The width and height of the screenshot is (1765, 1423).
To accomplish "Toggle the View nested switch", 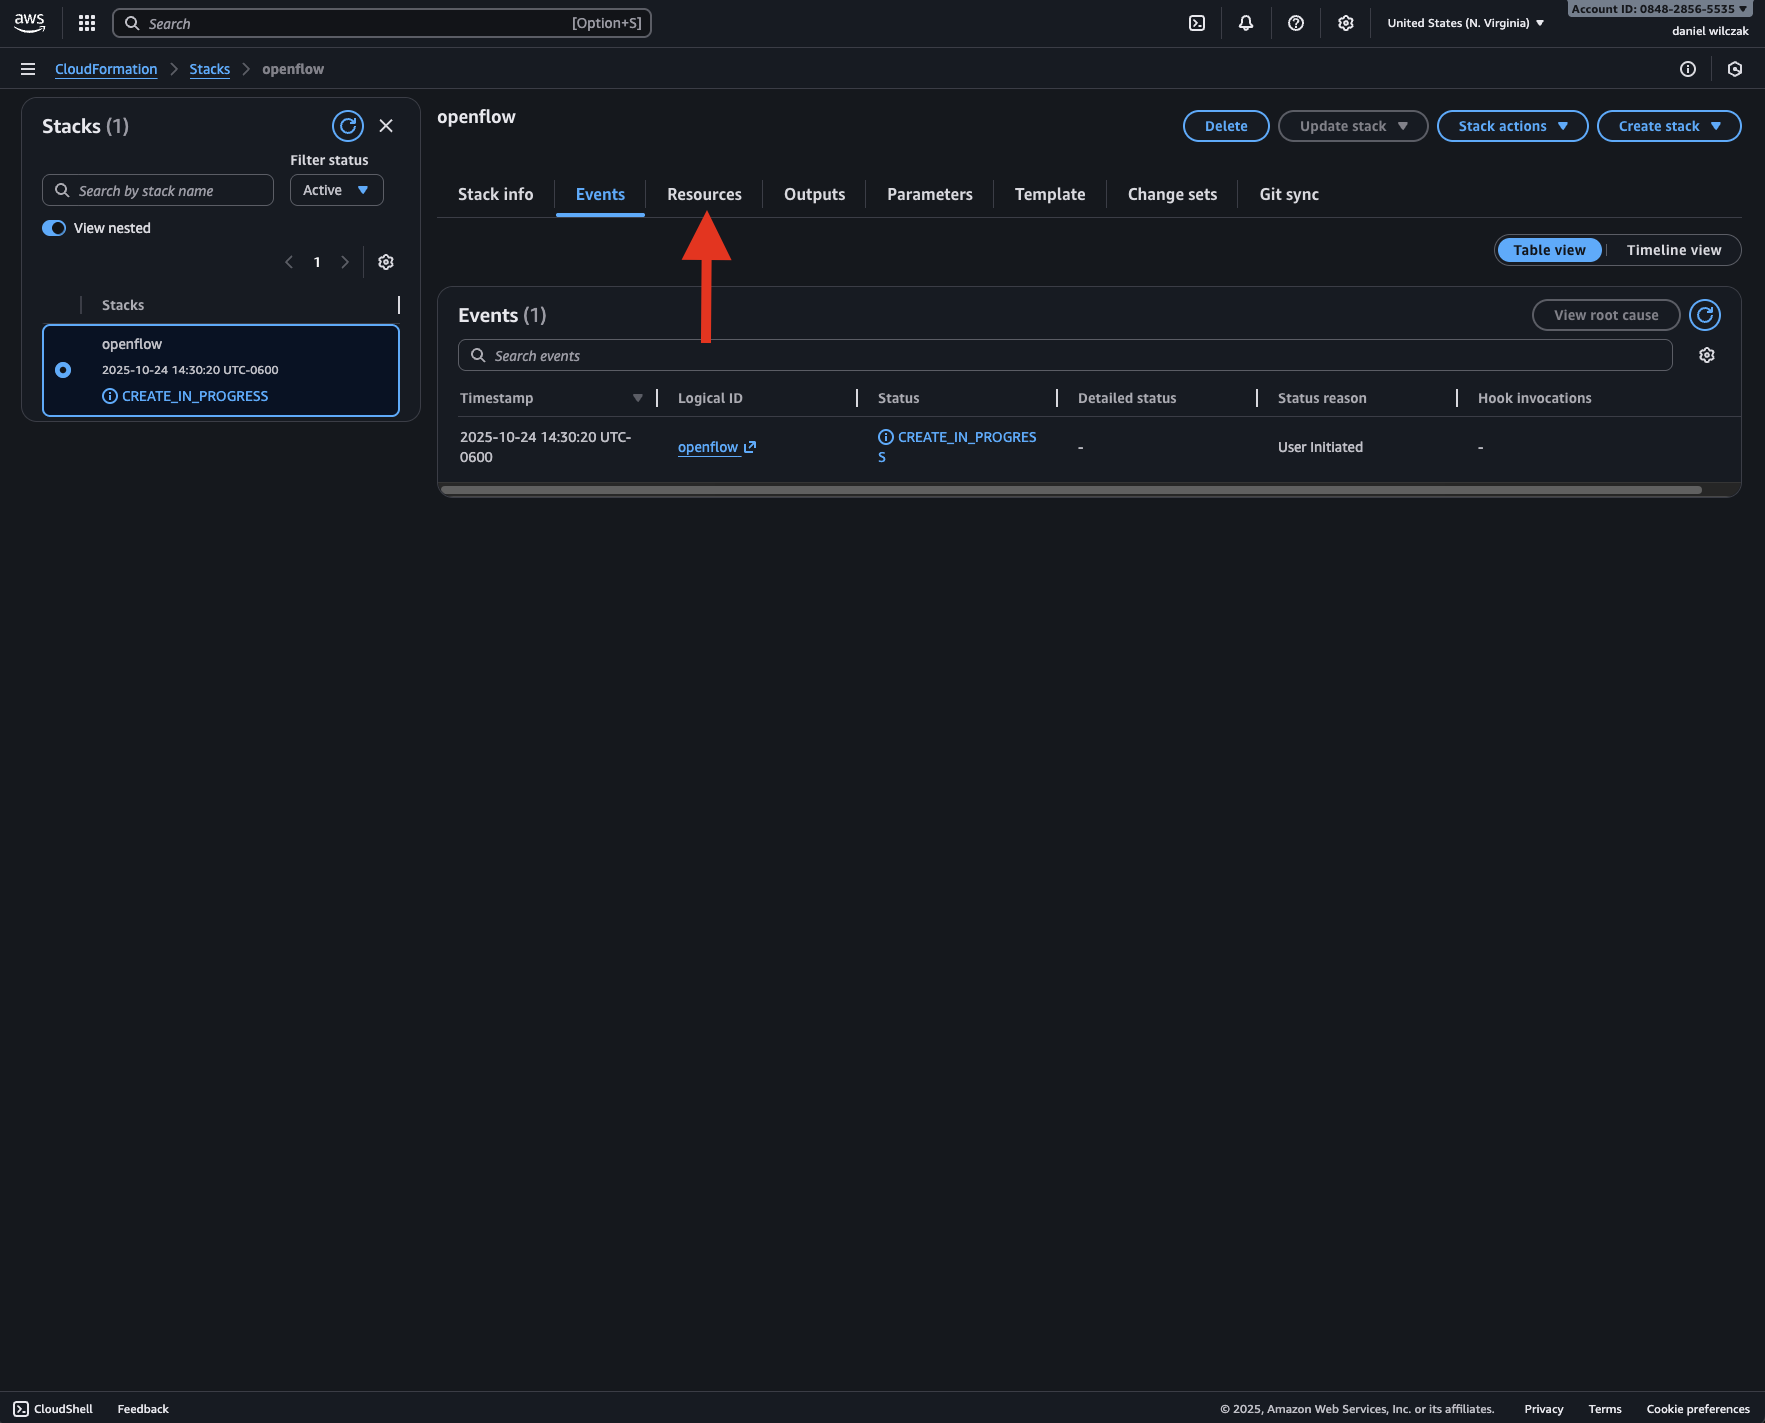I will tap(54, 228).
